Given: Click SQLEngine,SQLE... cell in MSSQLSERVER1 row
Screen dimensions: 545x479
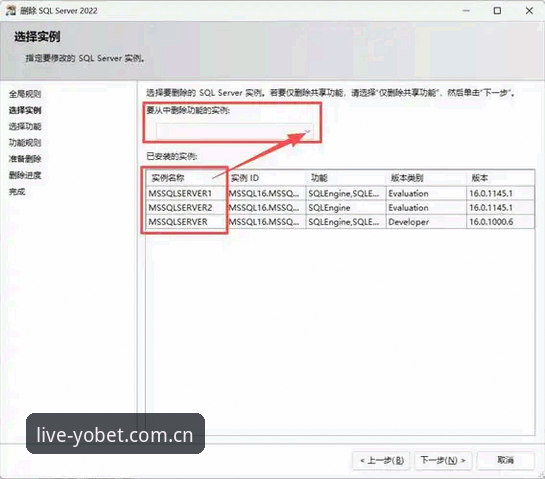Looking at the screenshot, I should 346,193.
